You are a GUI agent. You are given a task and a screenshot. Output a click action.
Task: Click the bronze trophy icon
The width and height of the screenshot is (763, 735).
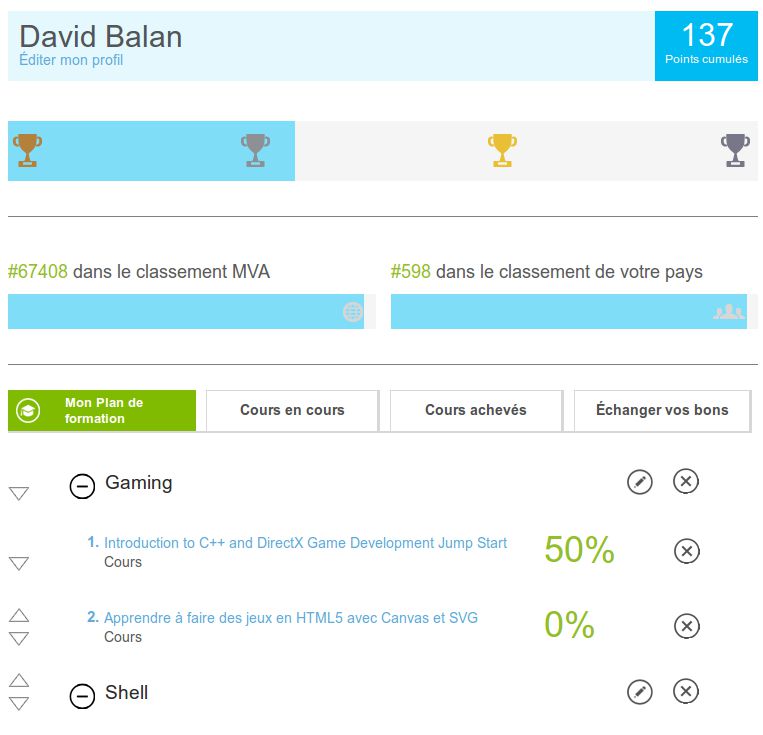27,150
